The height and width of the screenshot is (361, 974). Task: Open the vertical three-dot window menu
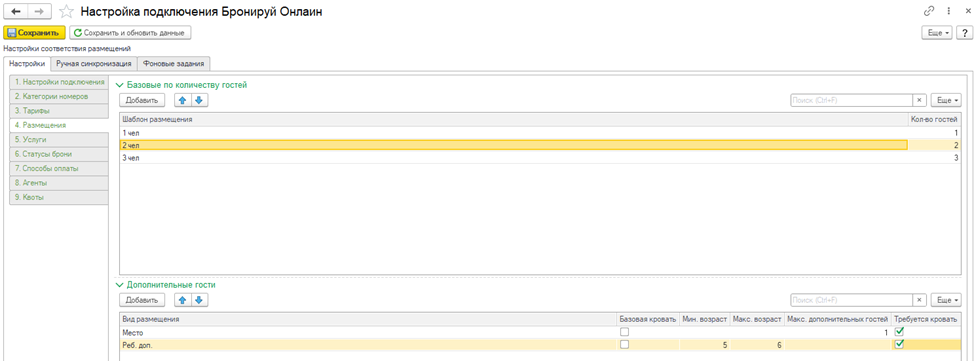point(949,11)
